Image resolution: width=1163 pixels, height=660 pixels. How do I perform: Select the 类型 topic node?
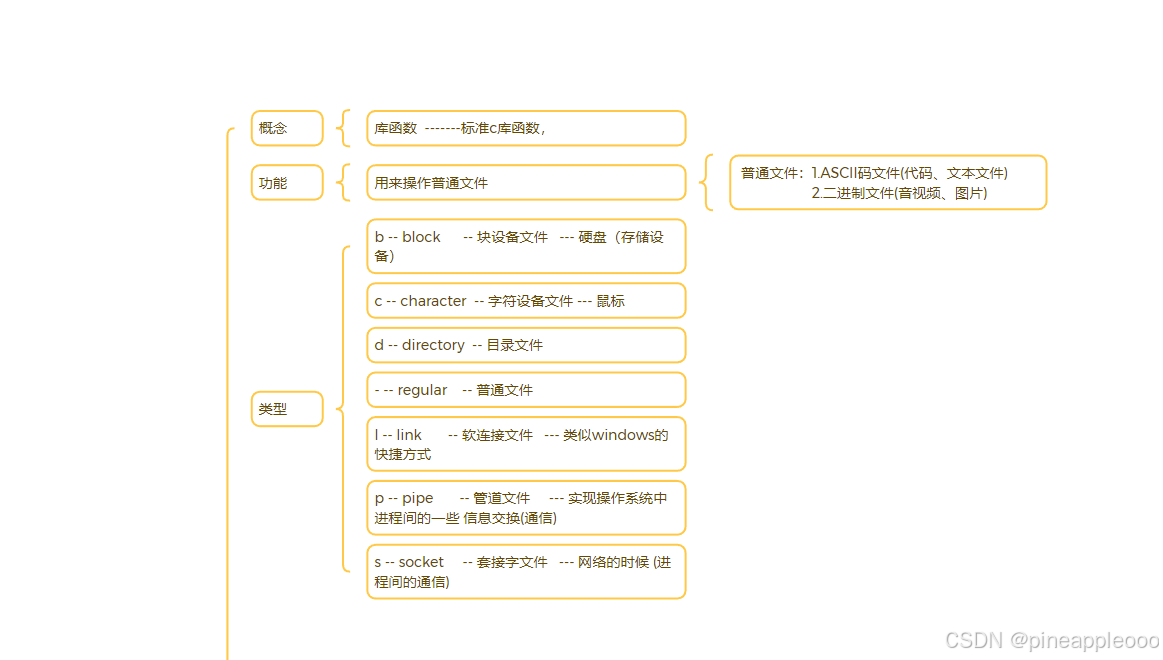point(286,409)
